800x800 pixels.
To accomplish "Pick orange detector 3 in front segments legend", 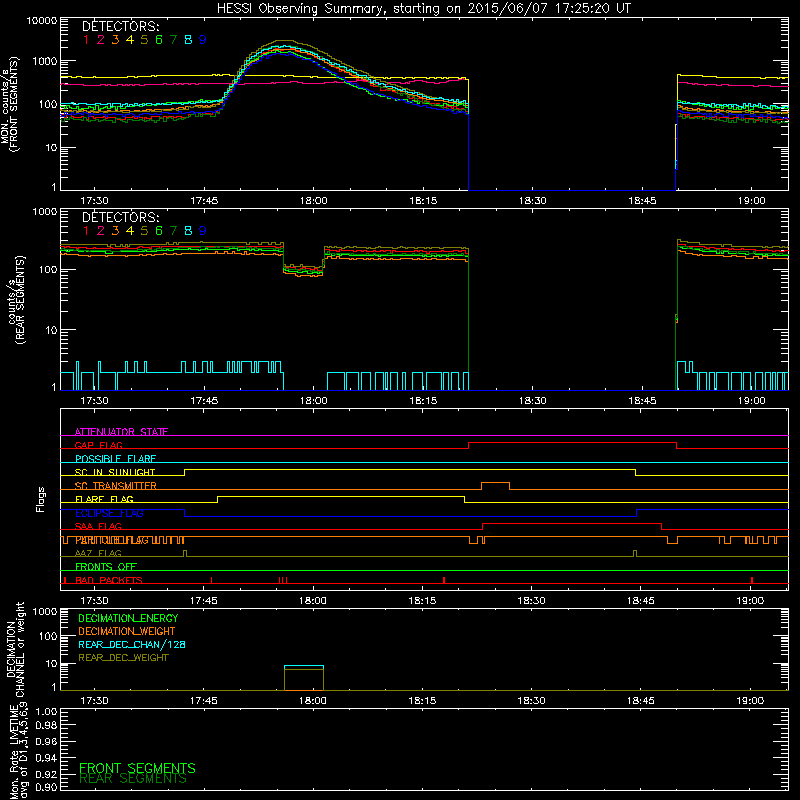I will point(115,40).
